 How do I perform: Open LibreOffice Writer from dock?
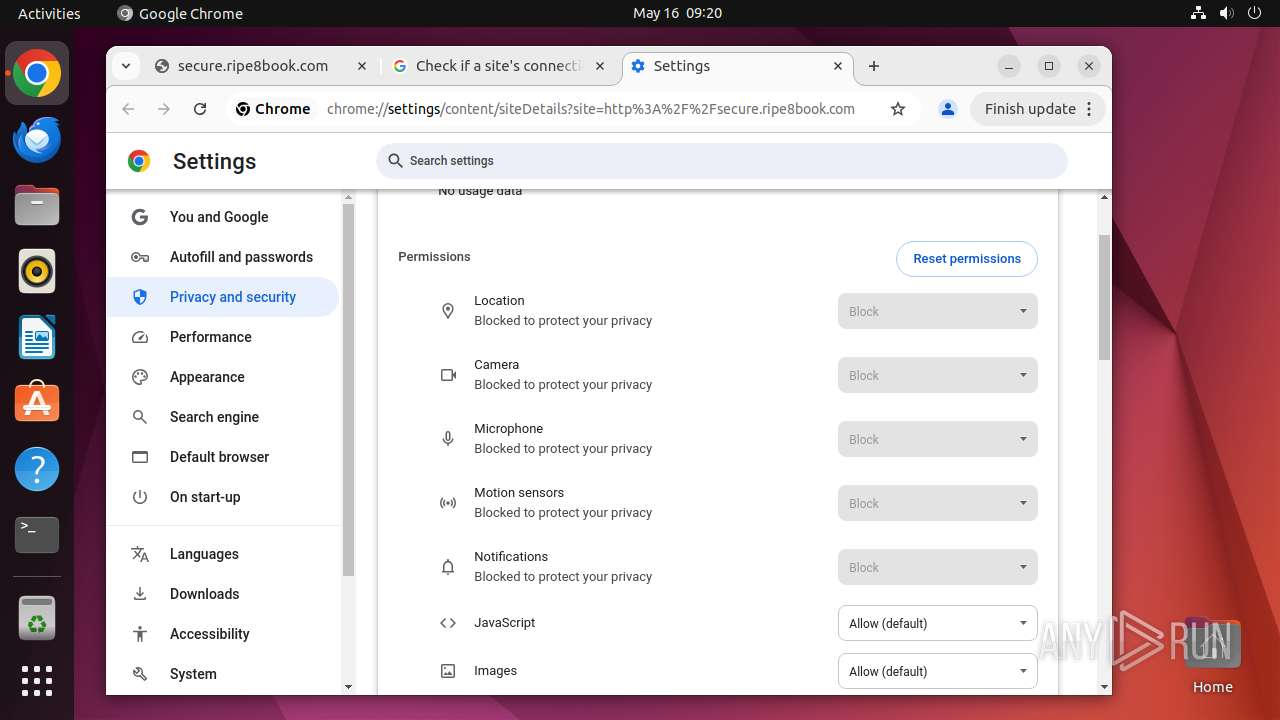[x=37, y=337]
